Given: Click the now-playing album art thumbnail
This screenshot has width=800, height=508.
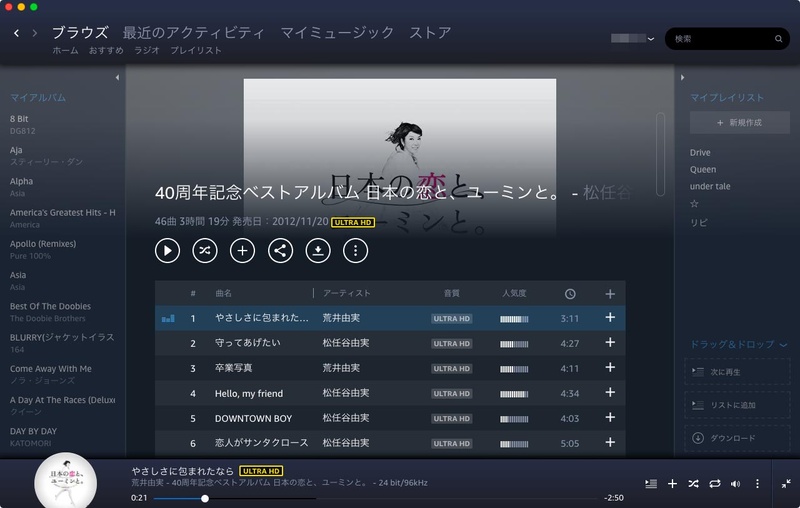Looking at the screenshot, I should 65,480.
